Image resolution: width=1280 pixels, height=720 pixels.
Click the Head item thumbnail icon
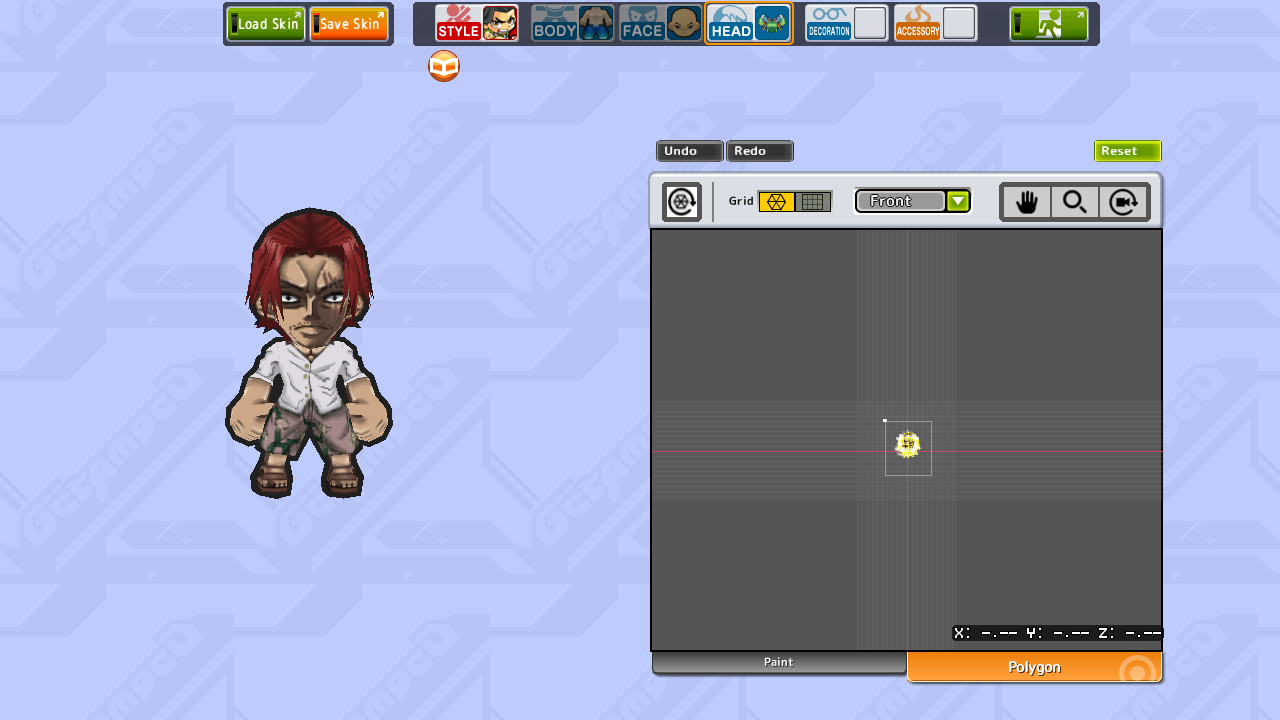tap(772, 23)
